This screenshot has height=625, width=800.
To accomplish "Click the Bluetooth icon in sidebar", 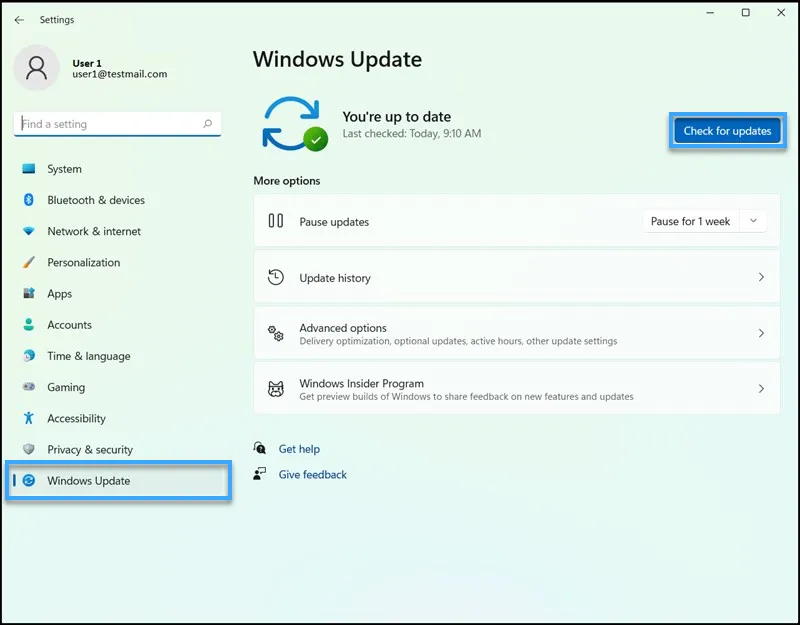I will click(29, 199).
